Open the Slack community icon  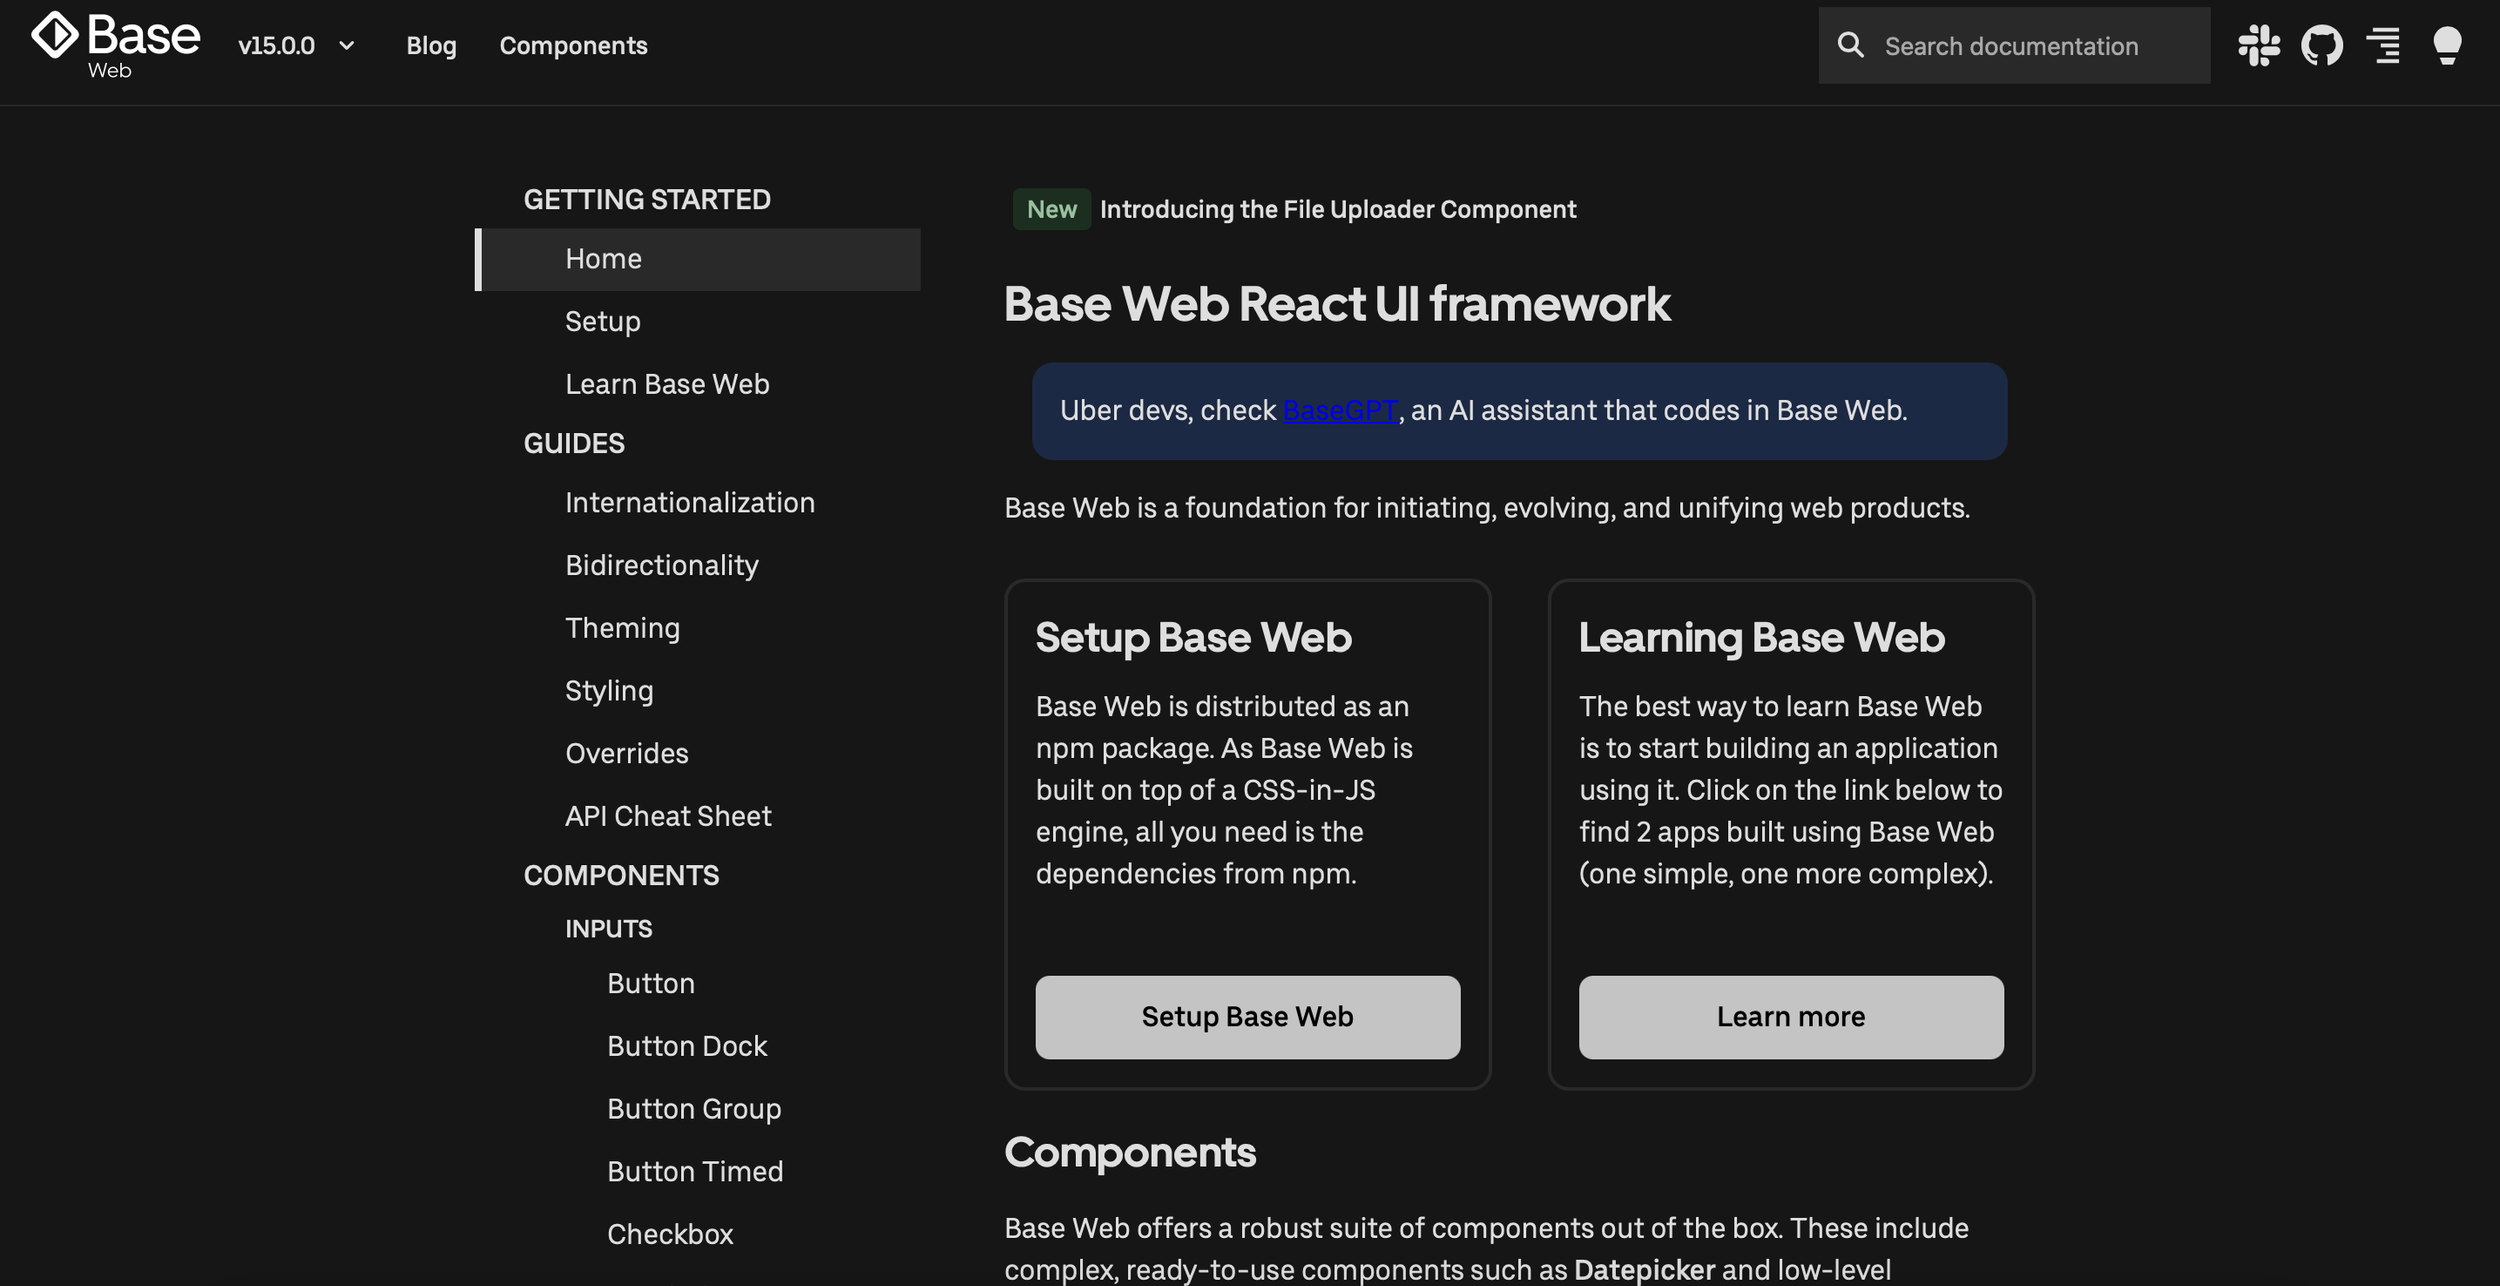2259,46
